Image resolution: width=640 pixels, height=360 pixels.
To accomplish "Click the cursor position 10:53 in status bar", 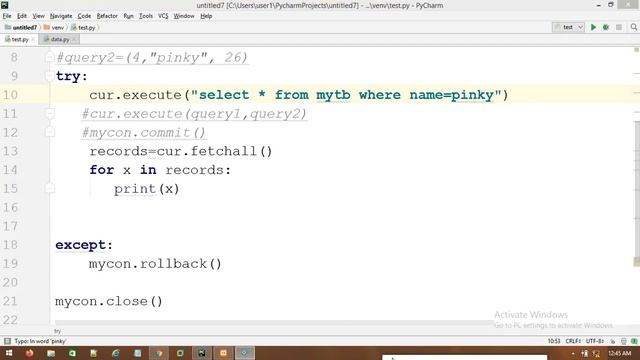I will [x=554, y=341].
